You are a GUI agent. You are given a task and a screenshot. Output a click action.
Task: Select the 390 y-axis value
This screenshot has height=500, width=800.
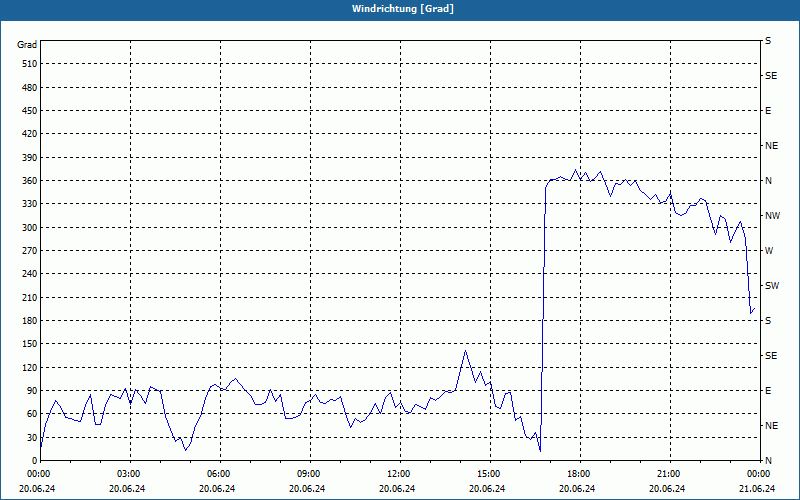(x=30, y=158)
